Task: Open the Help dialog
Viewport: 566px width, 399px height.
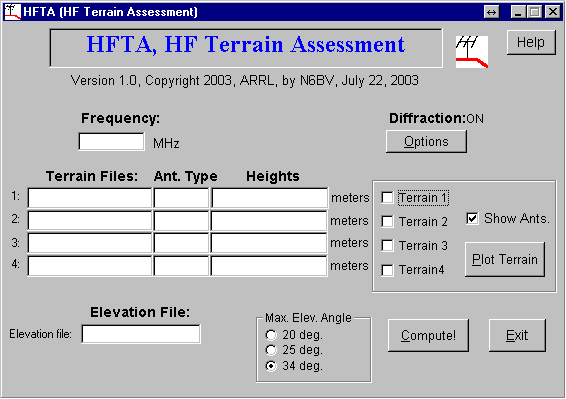Action: coord(531,42)
